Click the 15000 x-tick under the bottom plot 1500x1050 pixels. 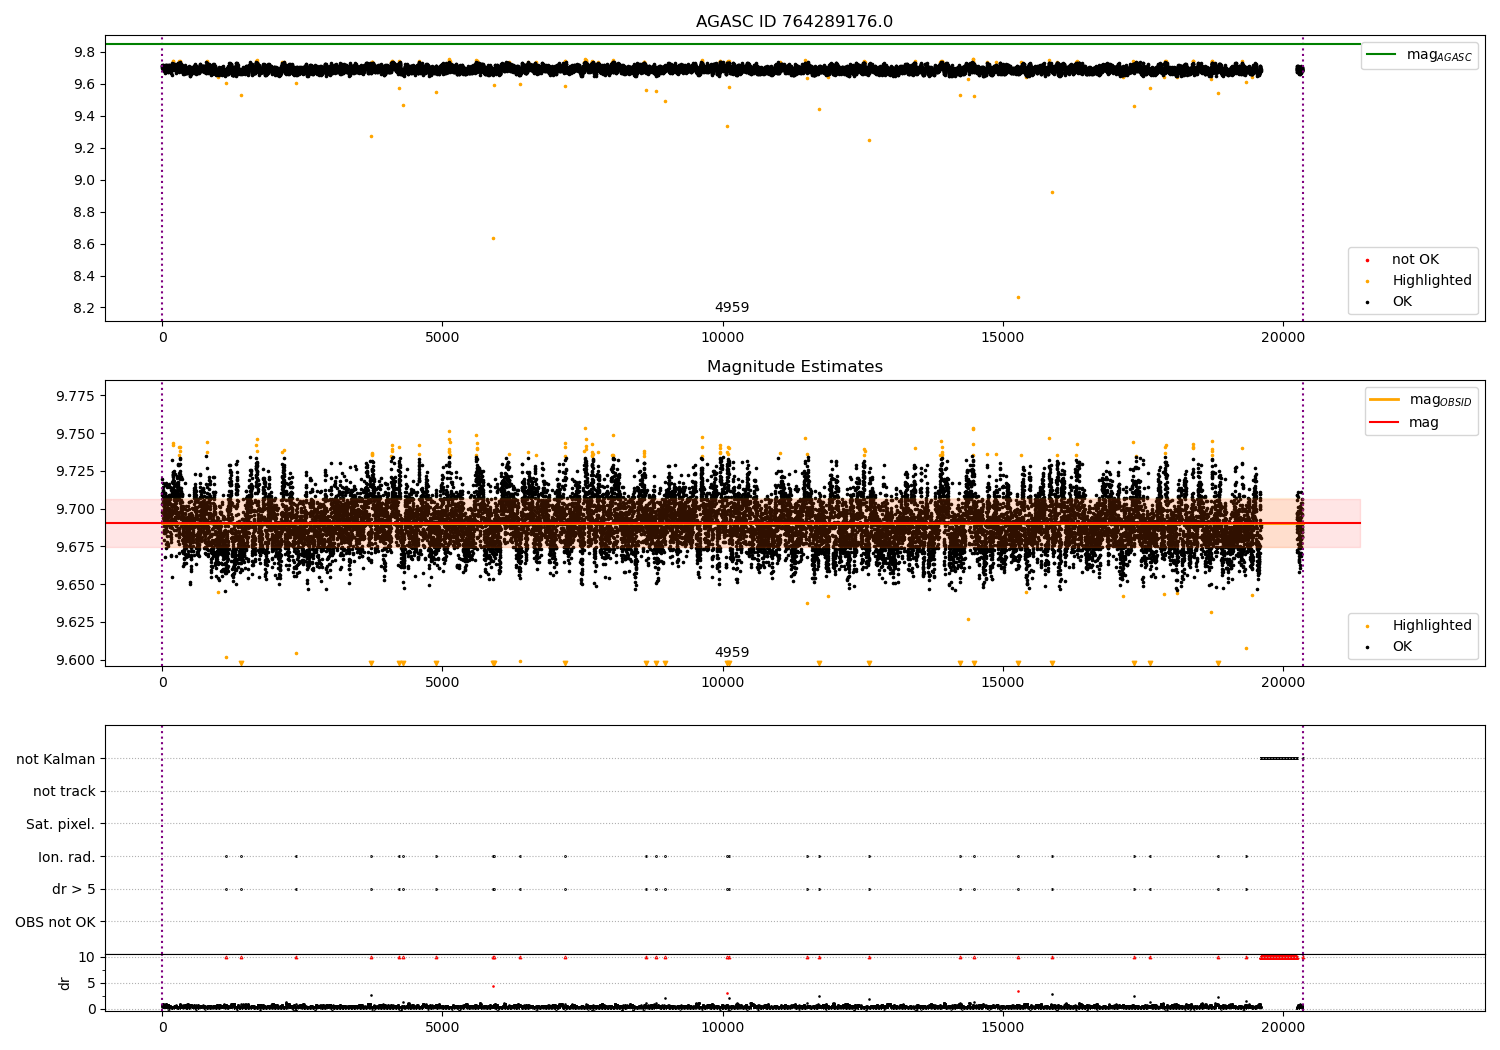click(1003, 1027)
